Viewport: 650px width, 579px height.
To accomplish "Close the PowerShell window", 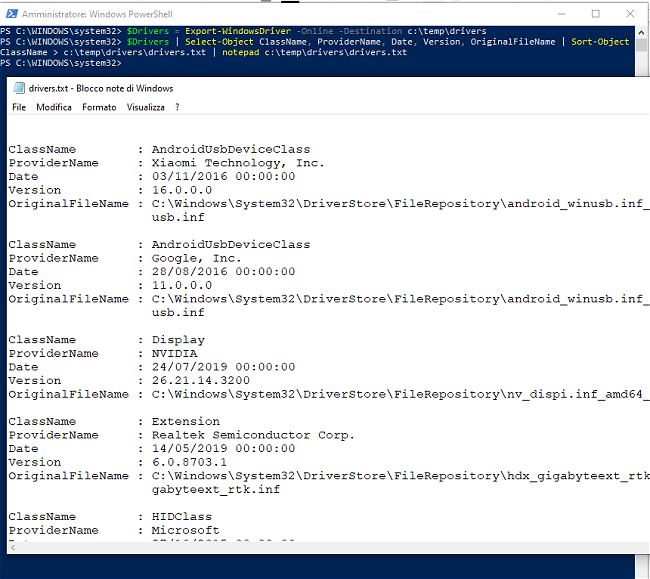I will click(x=630, y=14).
